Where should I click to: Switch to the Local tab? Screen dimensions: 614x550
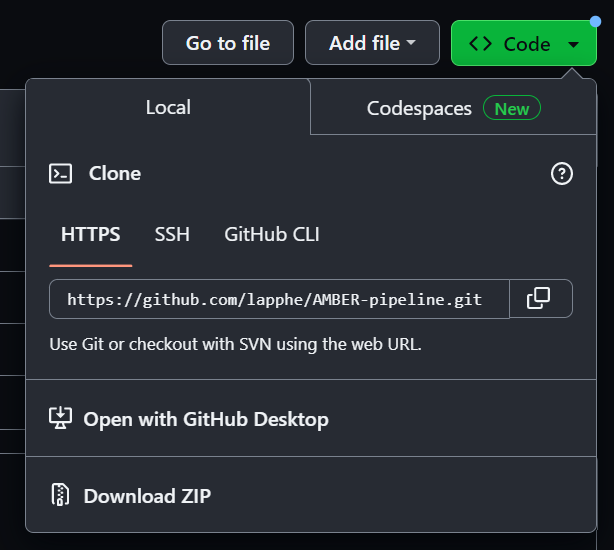coord(168,107)
